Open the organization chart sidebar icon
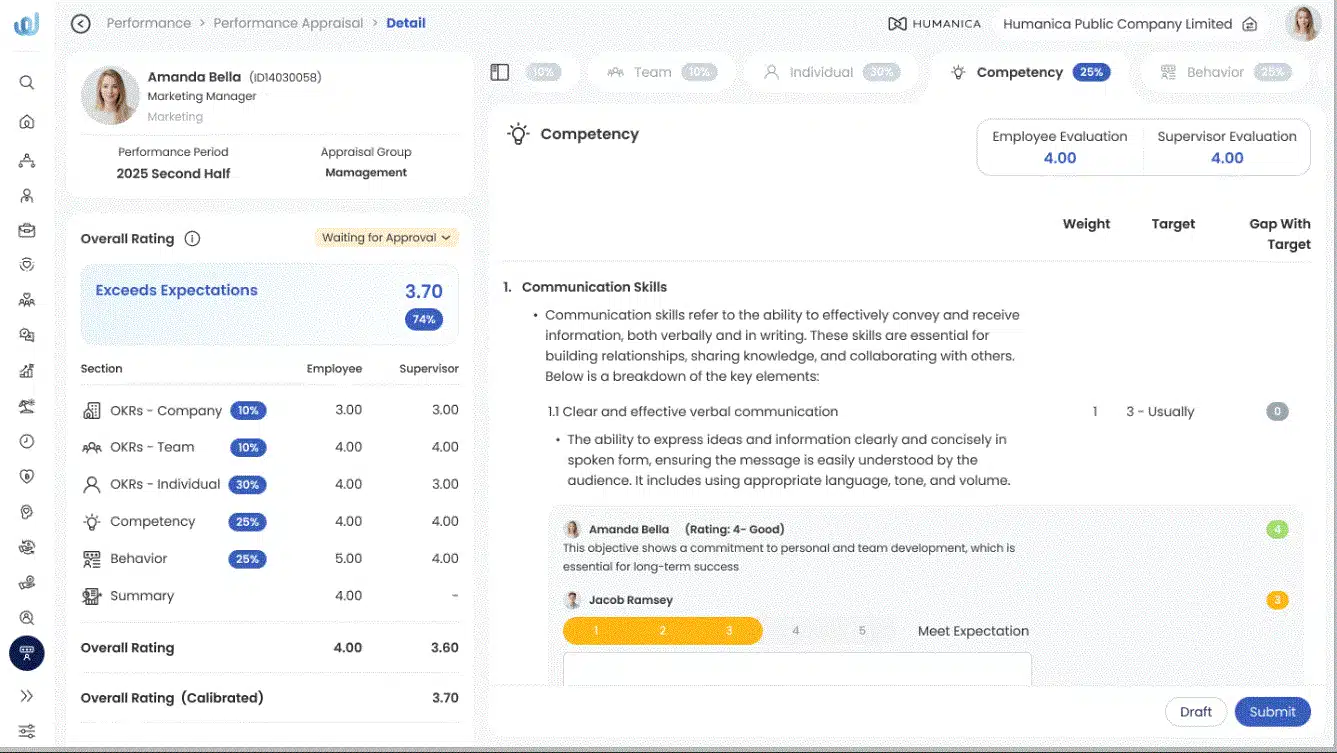The height and width of the screenshot is (753, 1337). click(27, 158)
